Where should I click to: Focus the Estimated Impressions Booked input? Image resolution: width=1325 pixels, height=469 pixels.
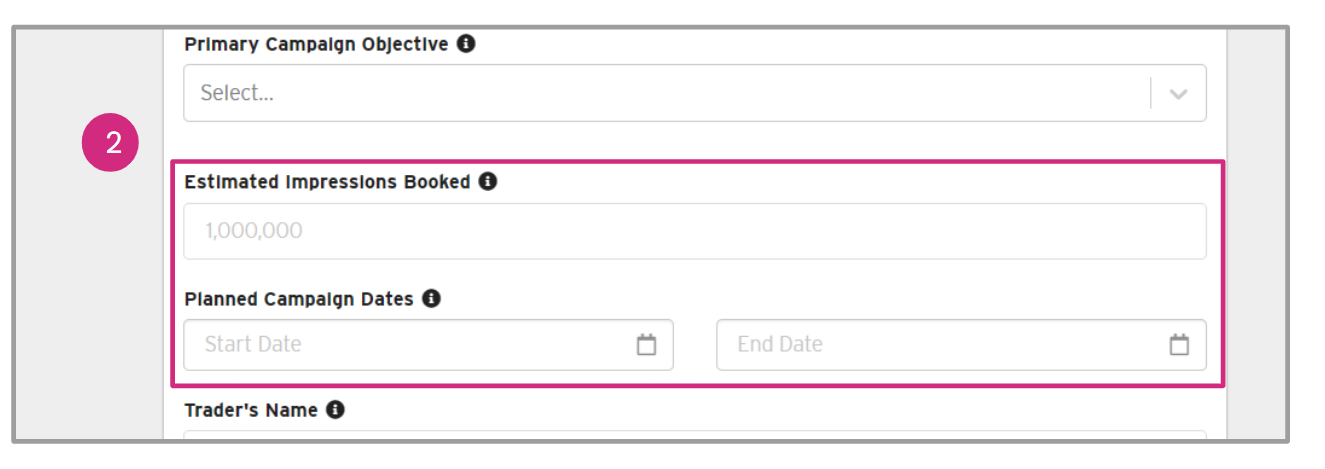coord(694,231)
